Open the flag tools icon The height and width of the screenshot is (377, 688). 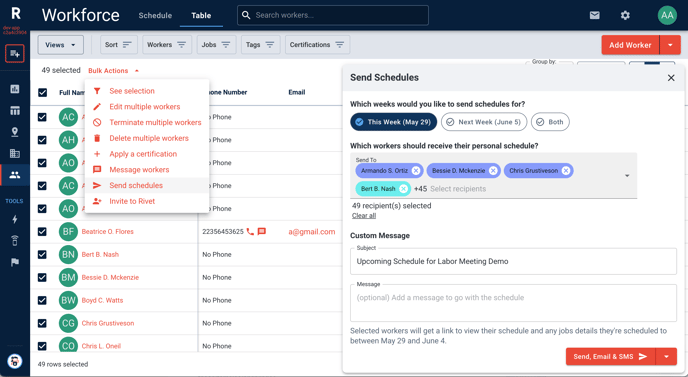pos(15,262)
